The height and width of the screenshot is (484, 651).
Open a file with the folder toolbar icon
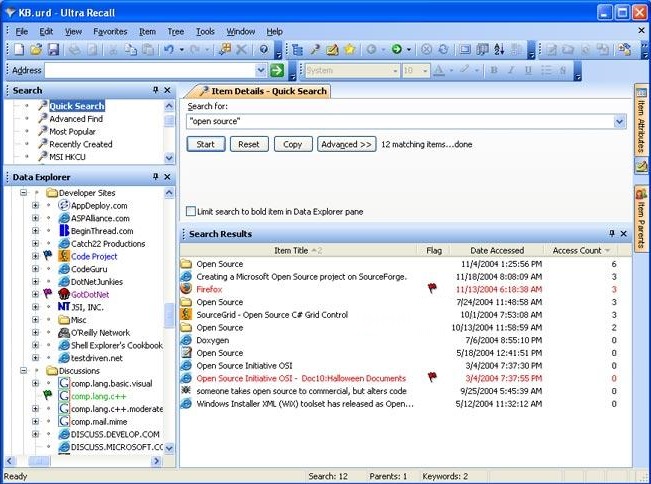point(36,49)
